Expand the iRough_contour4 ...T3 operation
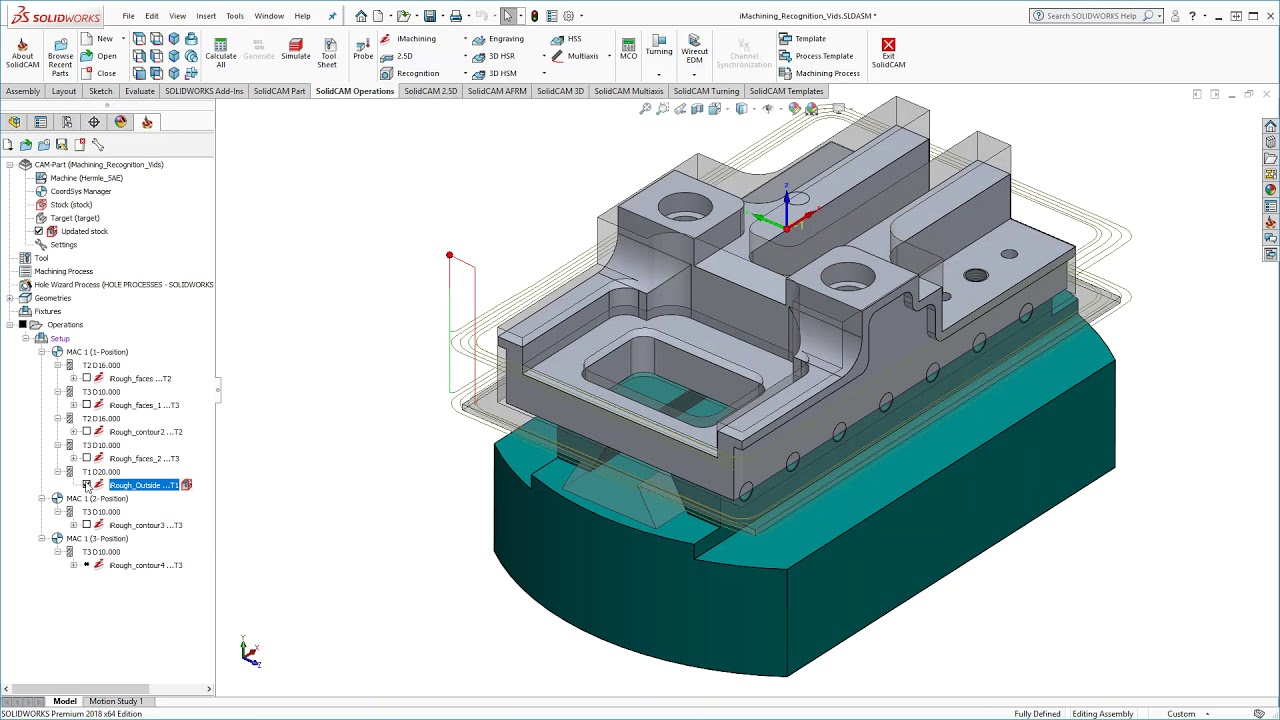This screenshot has width=1280, height=720. [x=73, y=565]
